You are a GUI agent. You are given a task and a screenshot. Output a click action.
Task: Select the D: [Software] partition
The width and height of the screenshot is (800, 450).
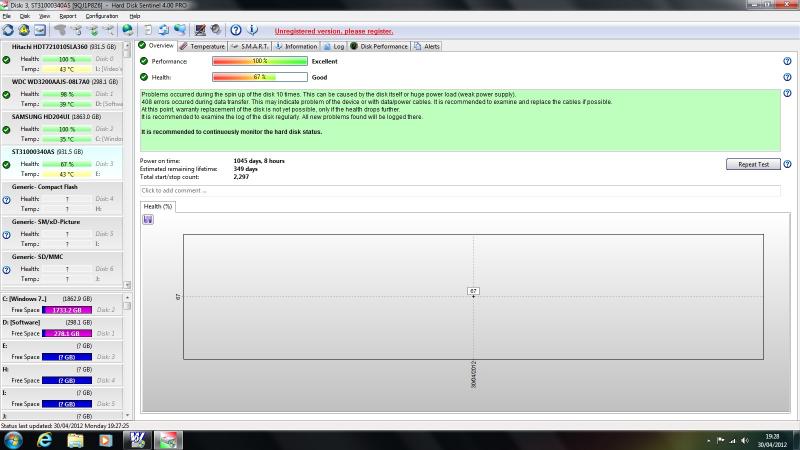click(62, 328)
